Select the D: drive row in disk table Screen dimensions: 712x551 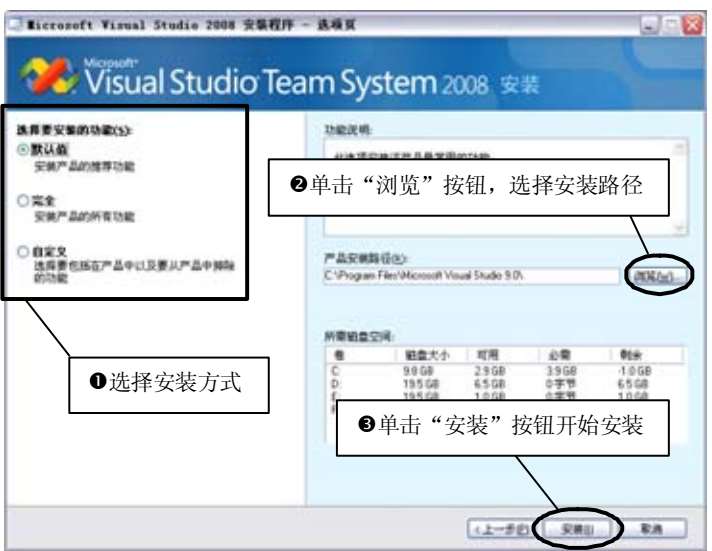[504, 384]
